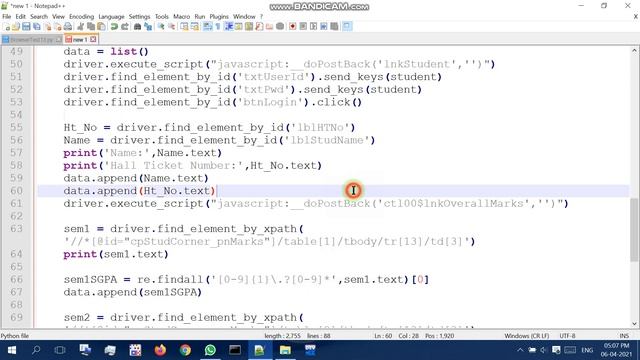
Task: Click the macro Playback icon
Action: 313,27
